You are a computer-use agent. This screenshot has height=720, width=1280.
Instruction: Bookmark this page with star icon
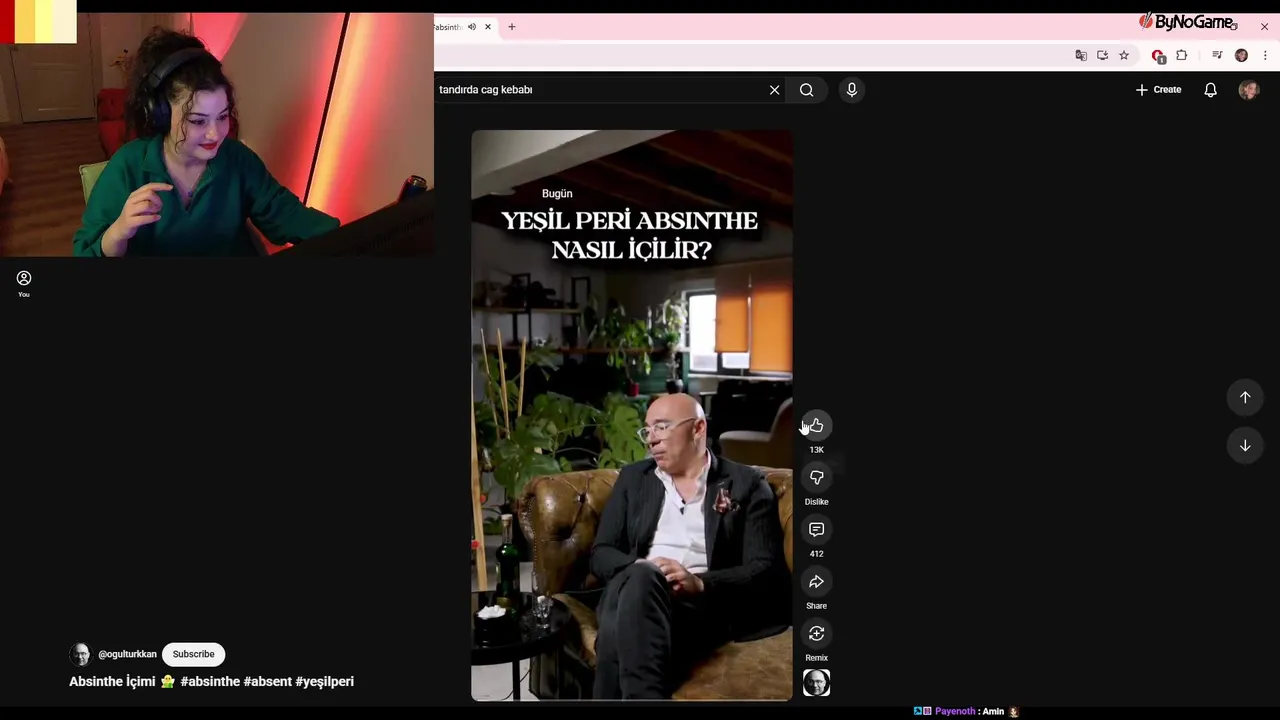point(1124,56)
